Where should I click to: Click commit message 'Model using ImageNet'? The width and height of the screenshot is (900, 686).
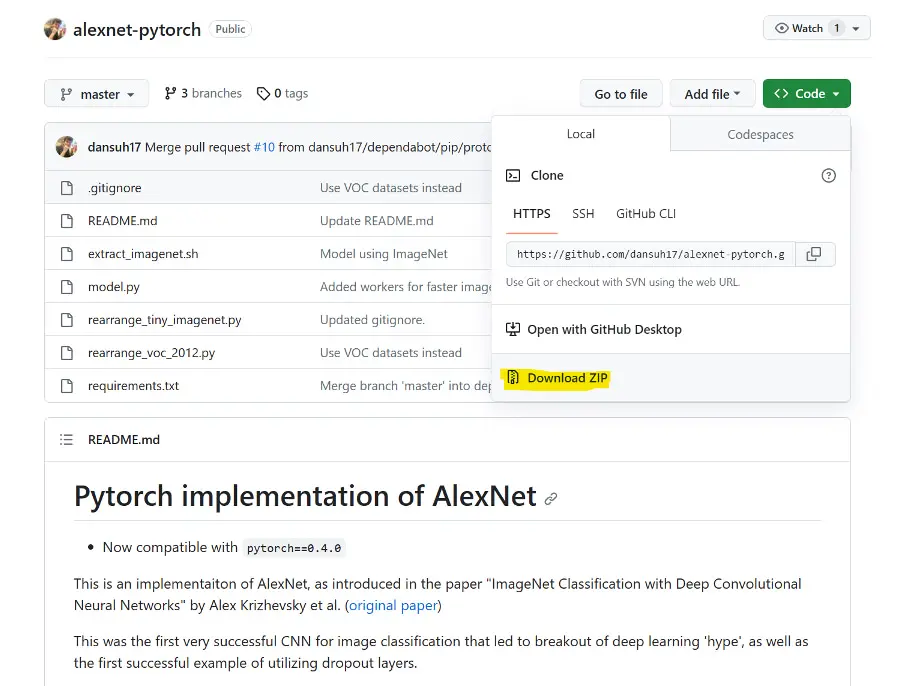pyautogui.click(x=383, y=254)
